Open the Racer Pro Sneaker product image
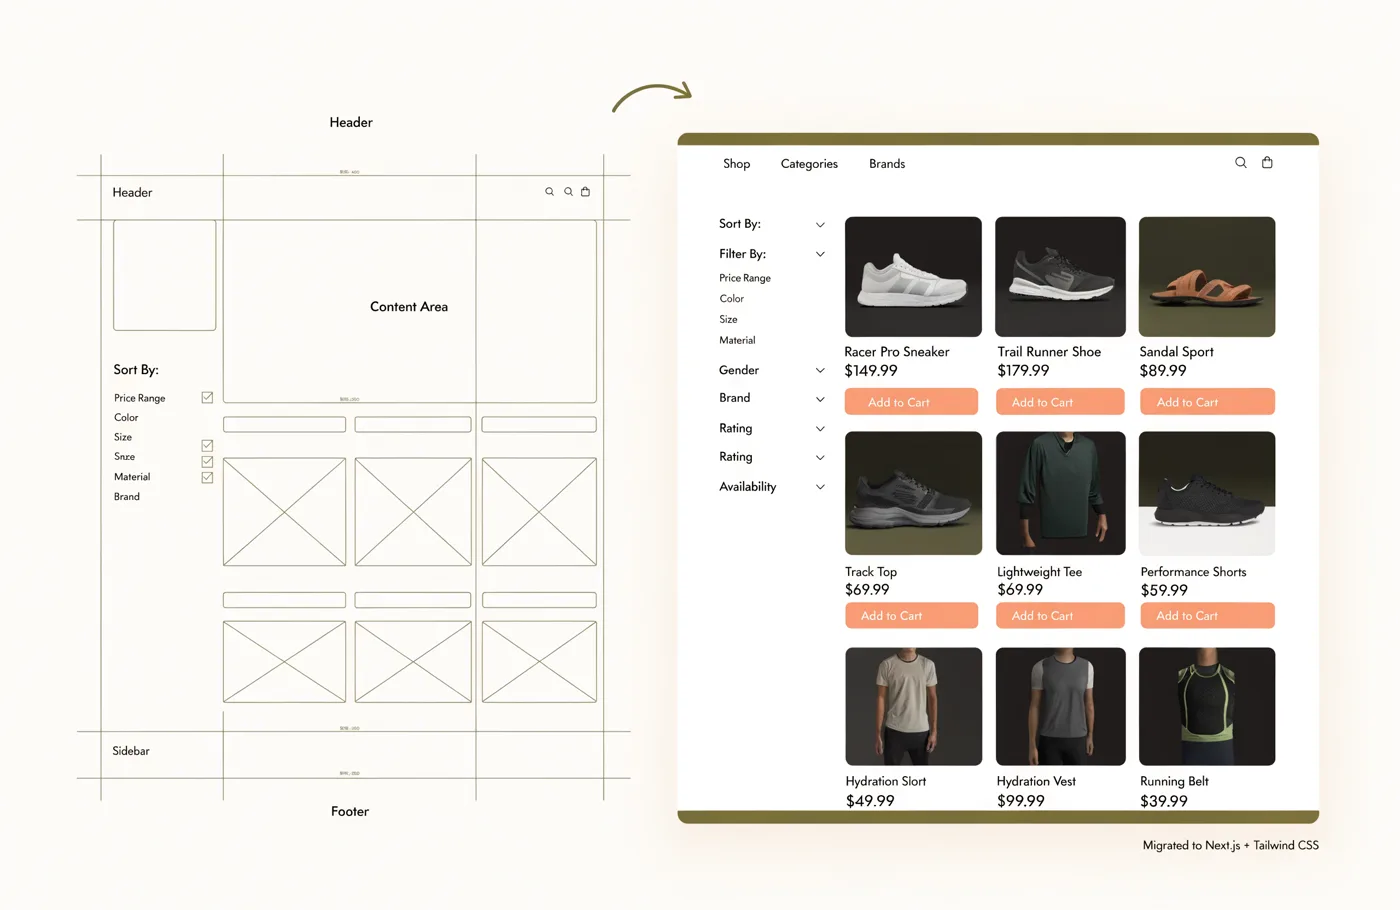The height and width of the screenshot is (910, 1400). (913, 277)
